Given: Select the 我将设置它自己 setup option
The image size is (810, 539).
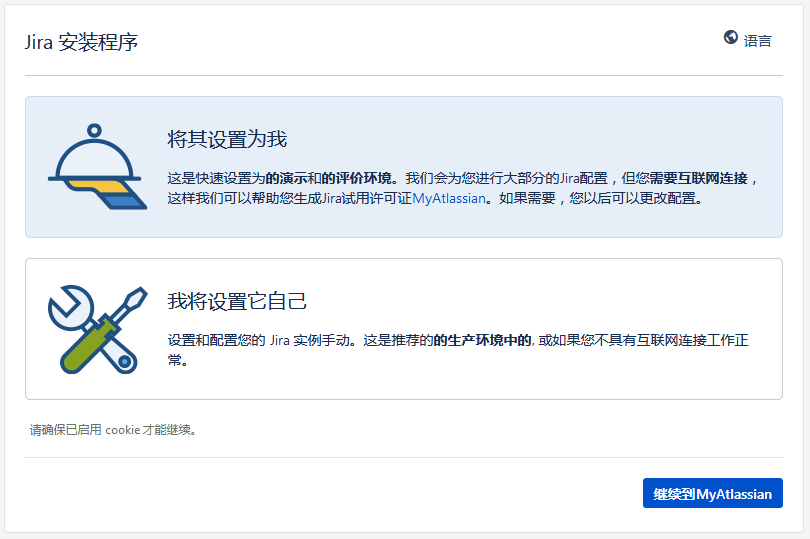Looking at the screenshot, I should (x=403, y=329).
